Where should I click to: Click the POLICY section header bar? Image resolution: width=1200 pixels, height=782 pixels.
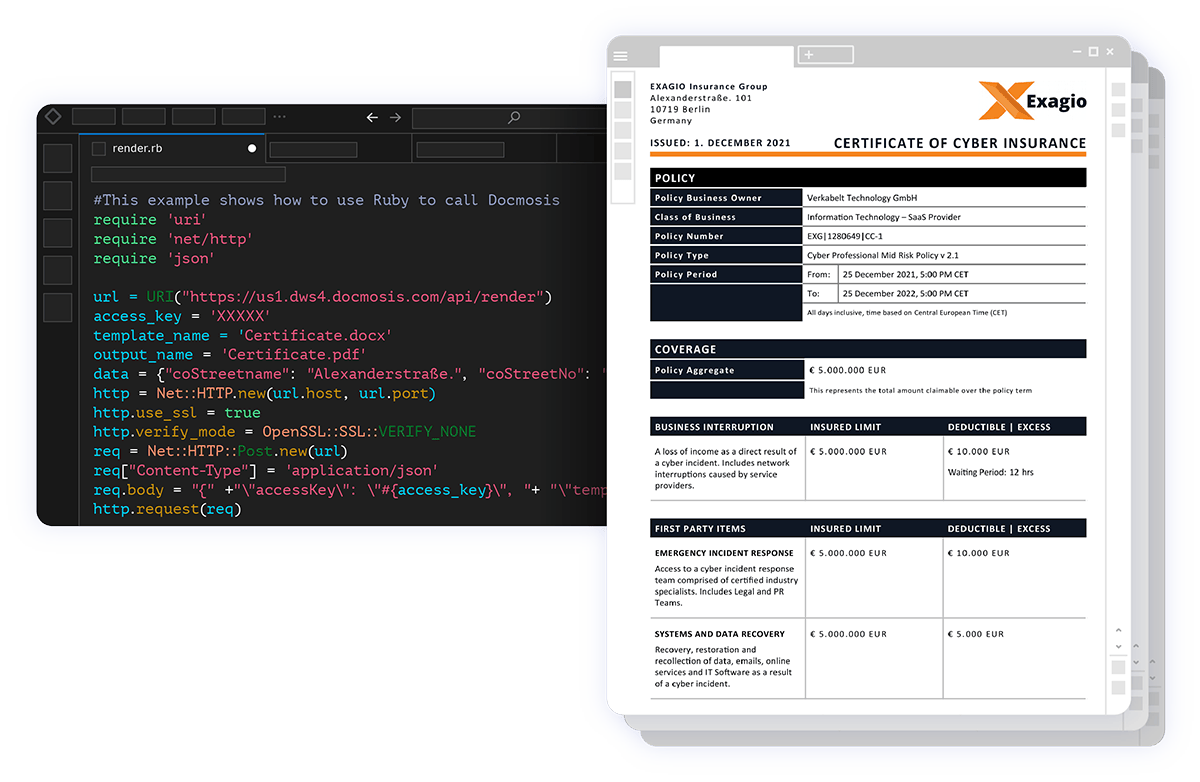click(x=868, y=178)
